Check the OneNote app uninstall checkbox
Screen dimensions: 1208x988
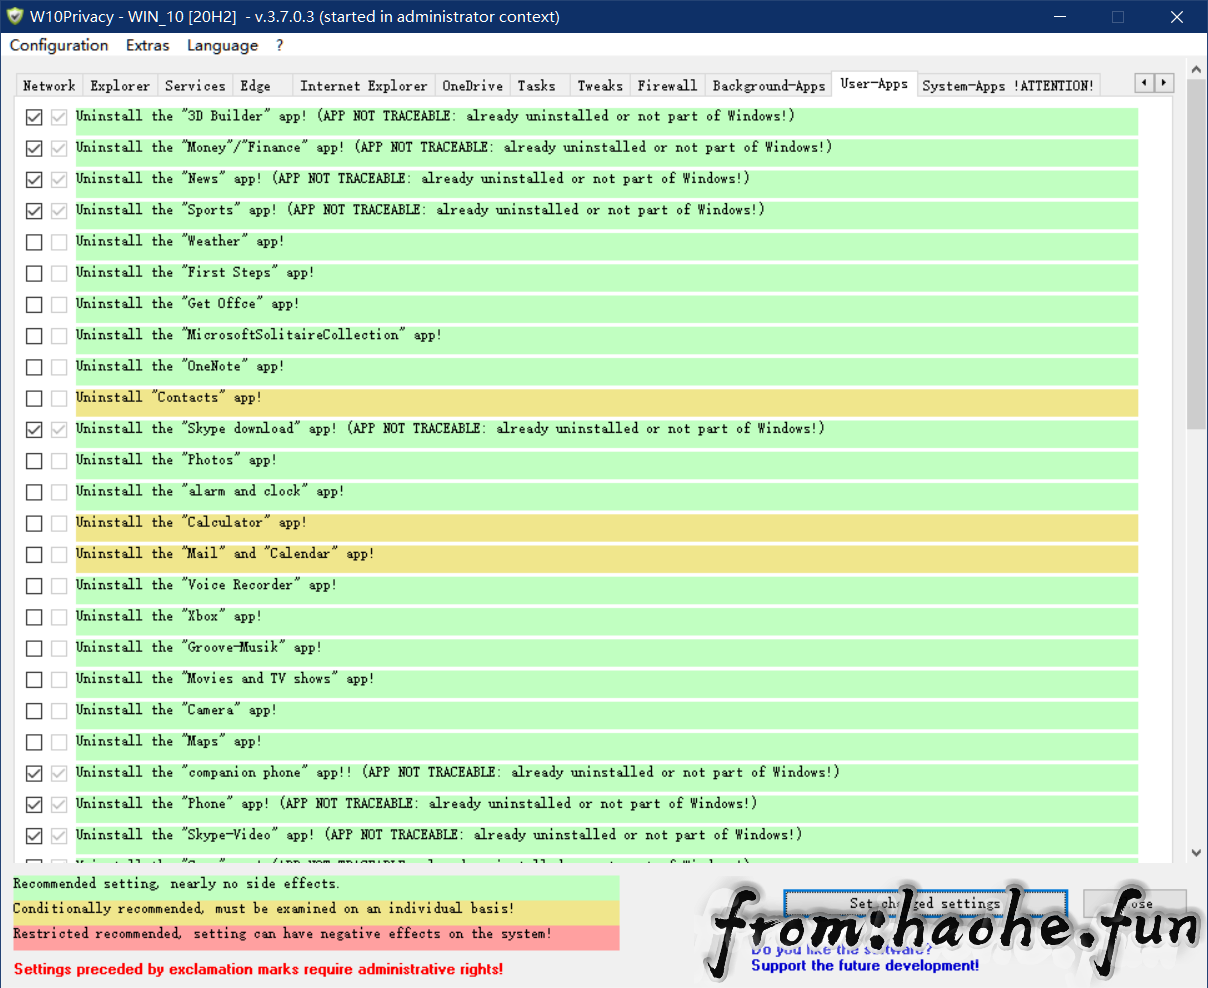click(34, 367)
